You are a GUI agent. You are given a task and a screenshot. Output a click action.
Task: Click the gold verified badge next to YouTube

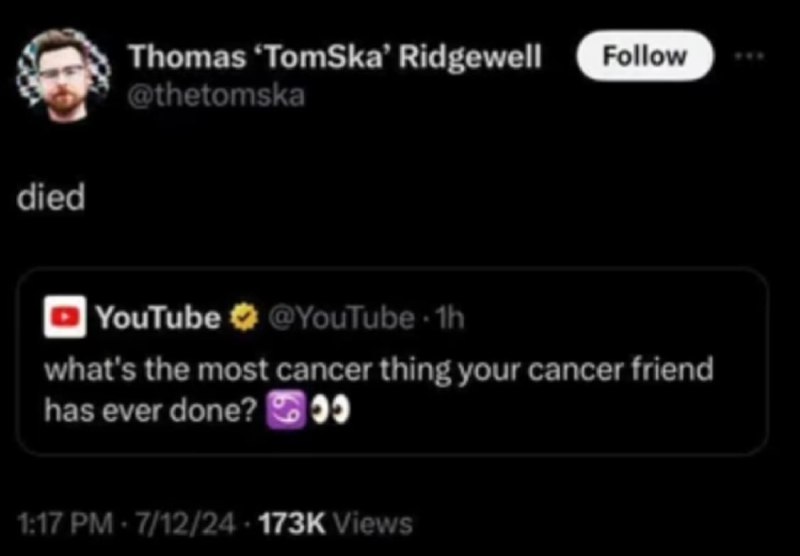(243, 318)
